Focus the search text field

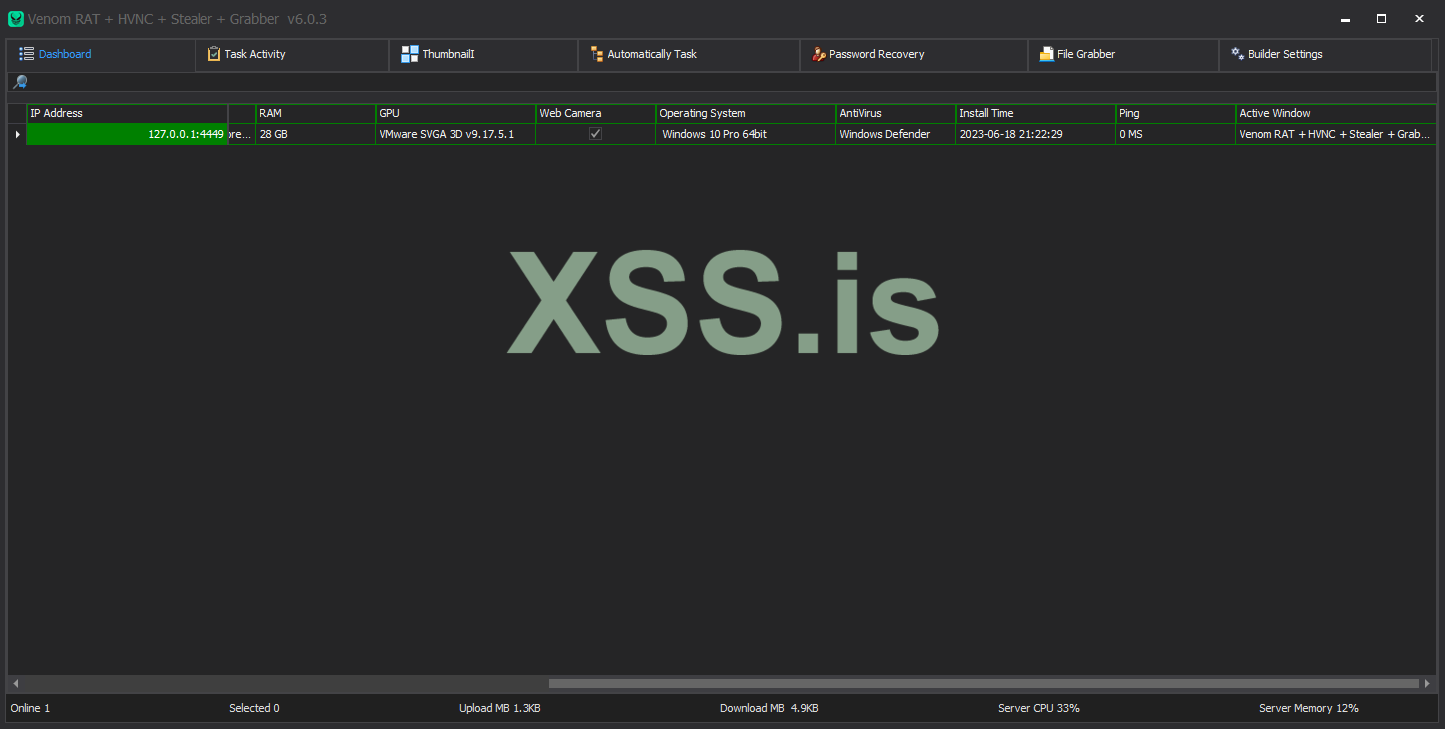point(732,82)
